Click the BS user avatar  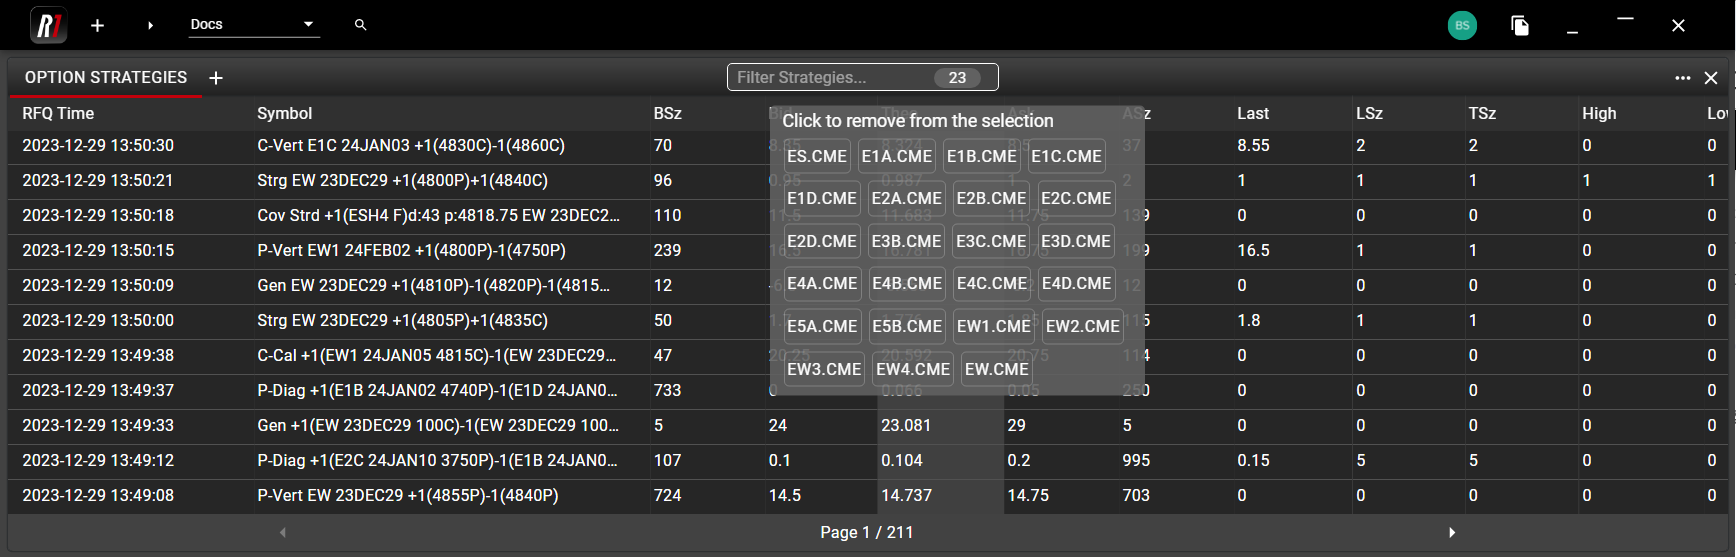pyautogui.click(x=1462, y=26)
